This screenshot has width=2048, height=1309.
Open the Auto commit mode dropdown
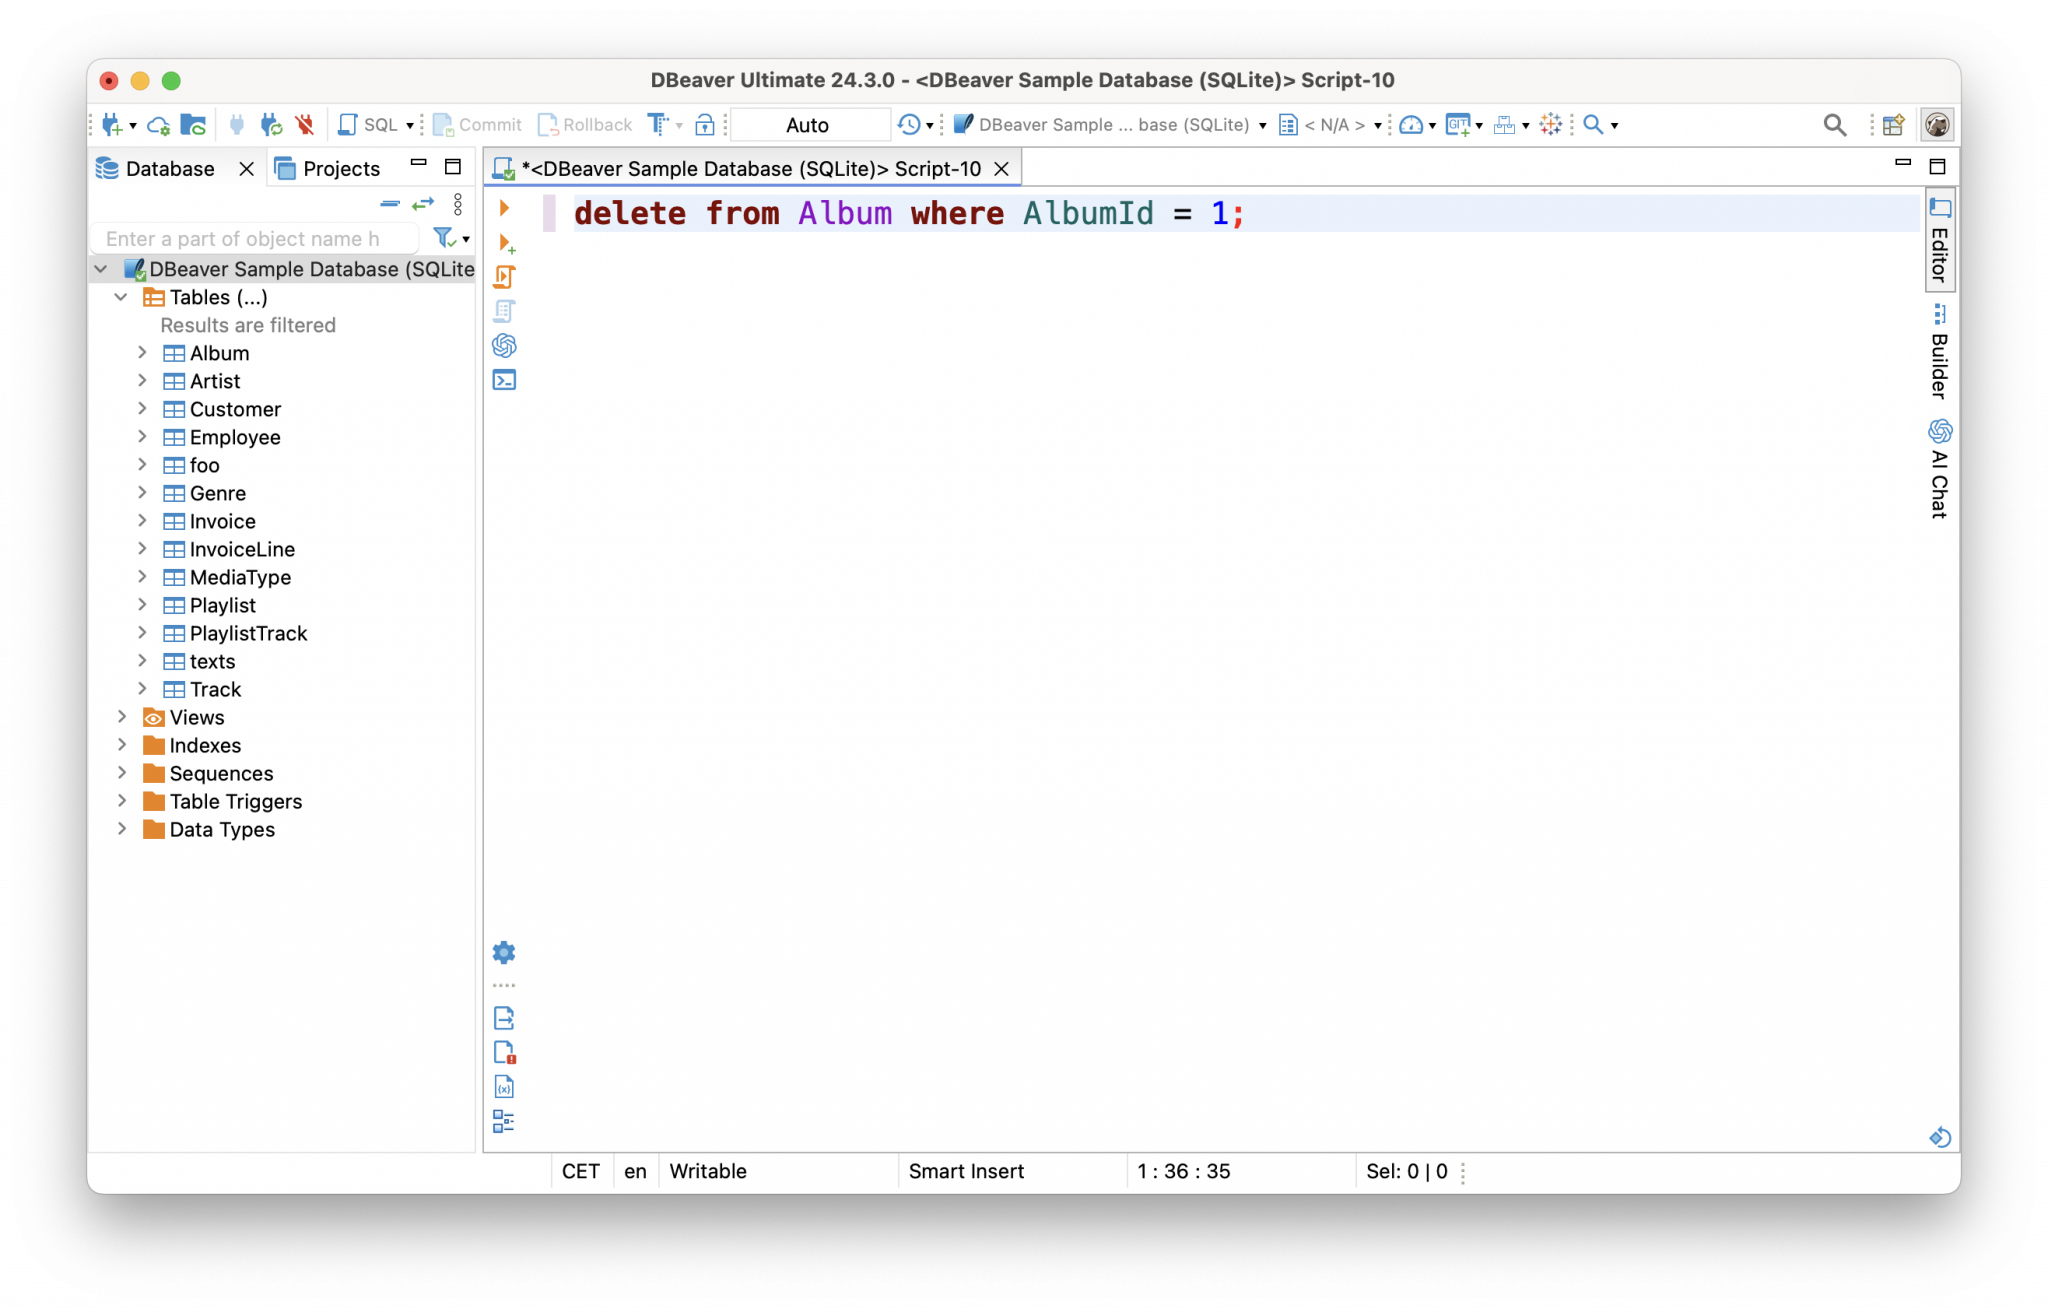pyautogui.click(x=810, y=124)
